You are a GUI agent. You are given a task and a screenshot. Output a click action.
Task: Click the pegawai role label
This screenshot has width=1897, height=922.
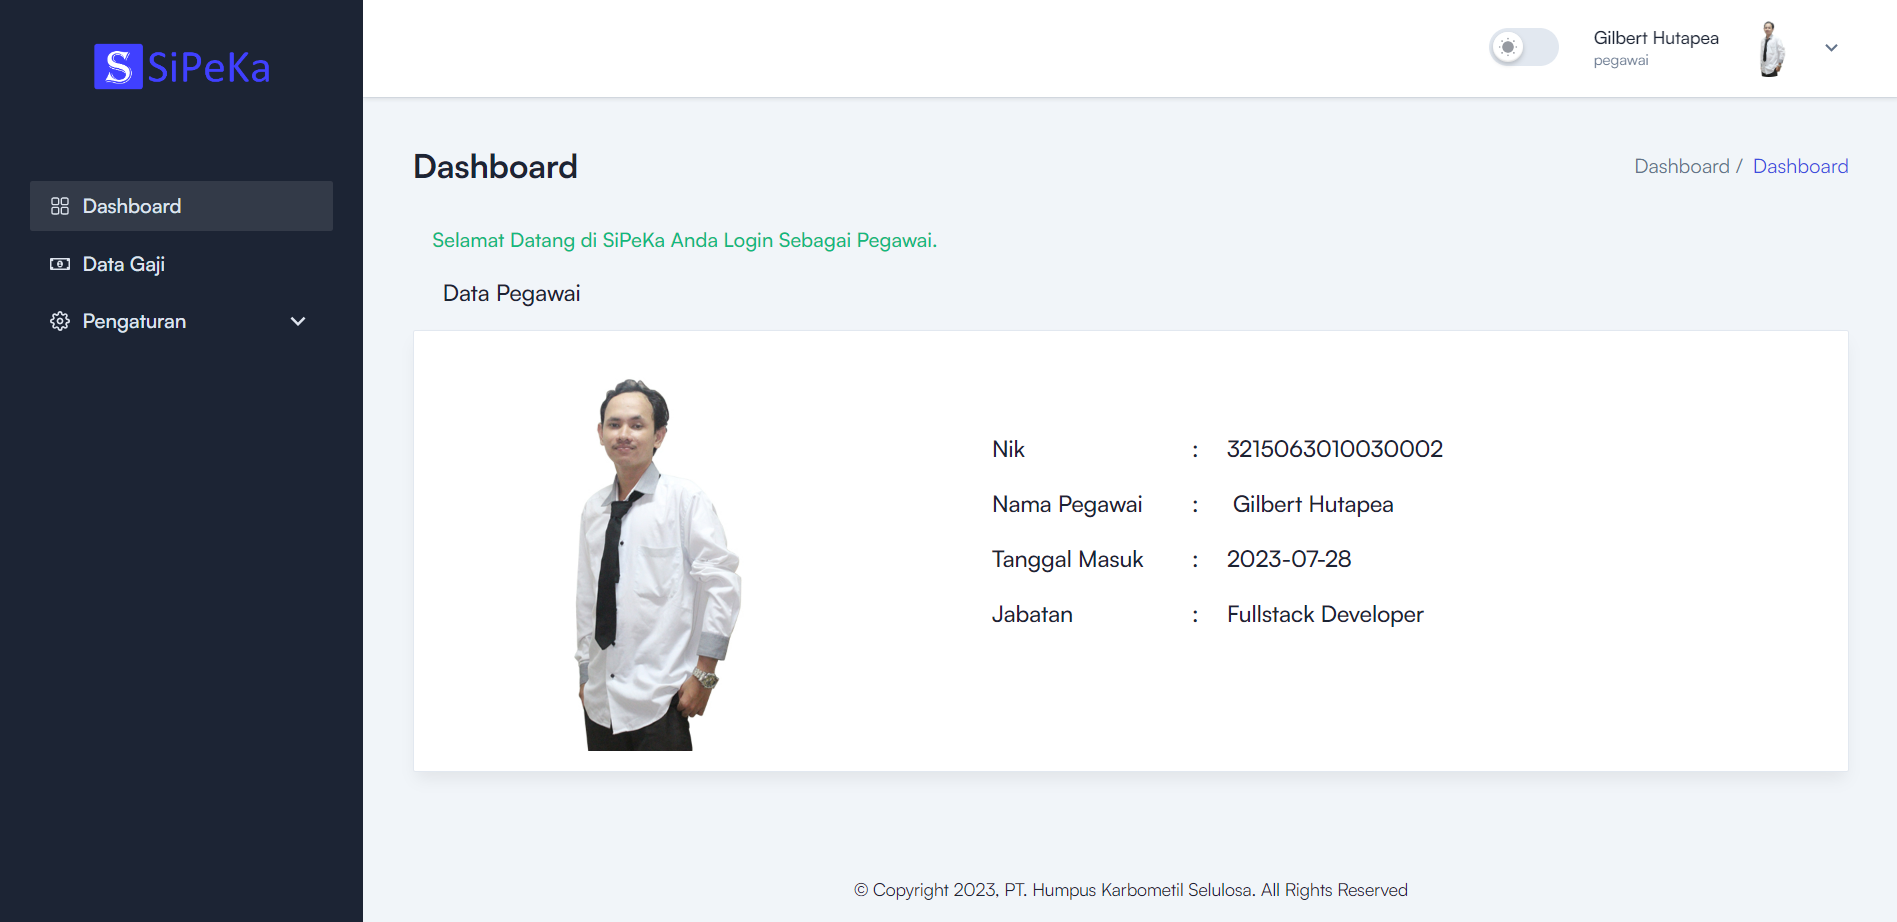pyautogui.click(x=1620, y=60)
